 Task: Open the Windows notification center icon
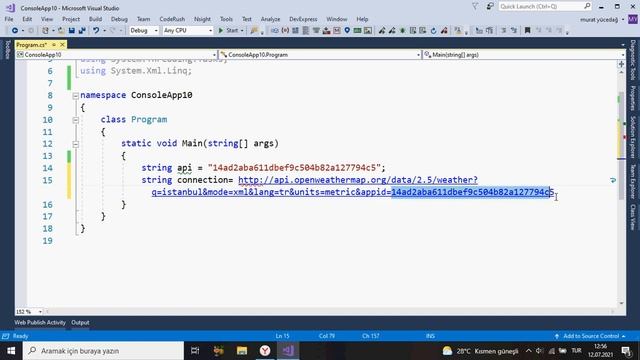pyautogui.click(x=626, y=351)
